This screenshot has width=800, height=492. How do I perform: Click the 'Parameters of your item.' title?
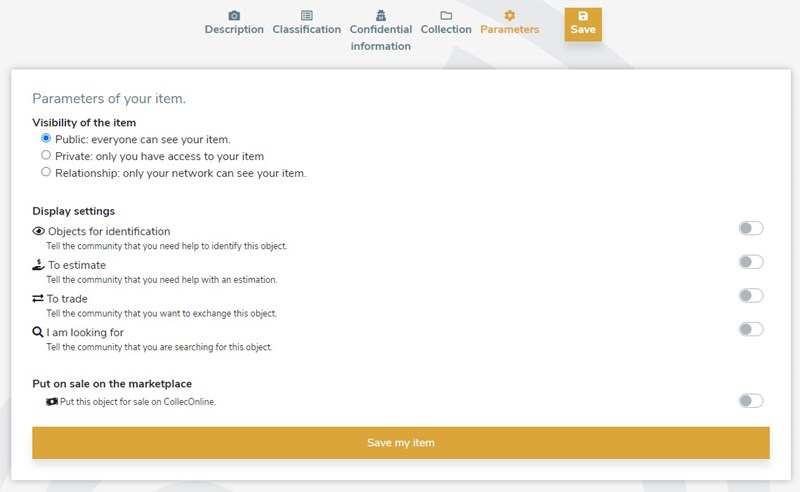(x=109, y=99)
